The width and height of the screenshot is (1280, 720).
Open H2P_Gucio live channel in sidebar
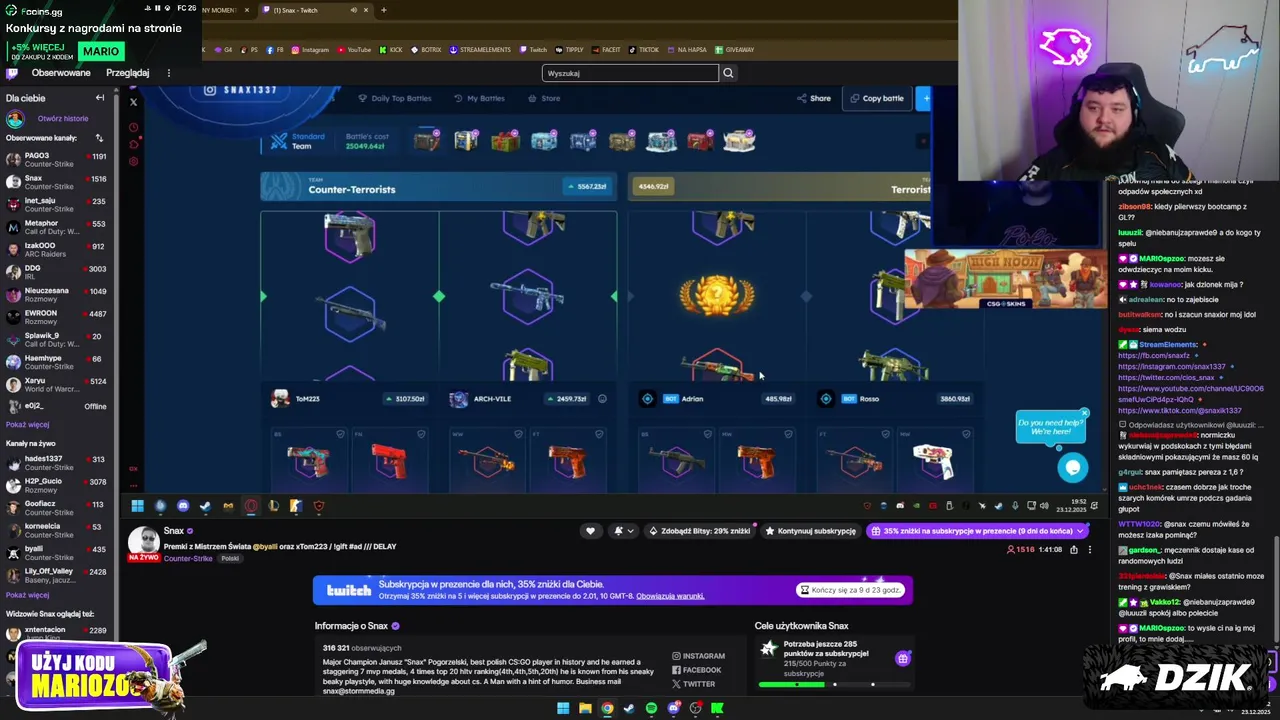pyautogui.click(x=55, y=485)
